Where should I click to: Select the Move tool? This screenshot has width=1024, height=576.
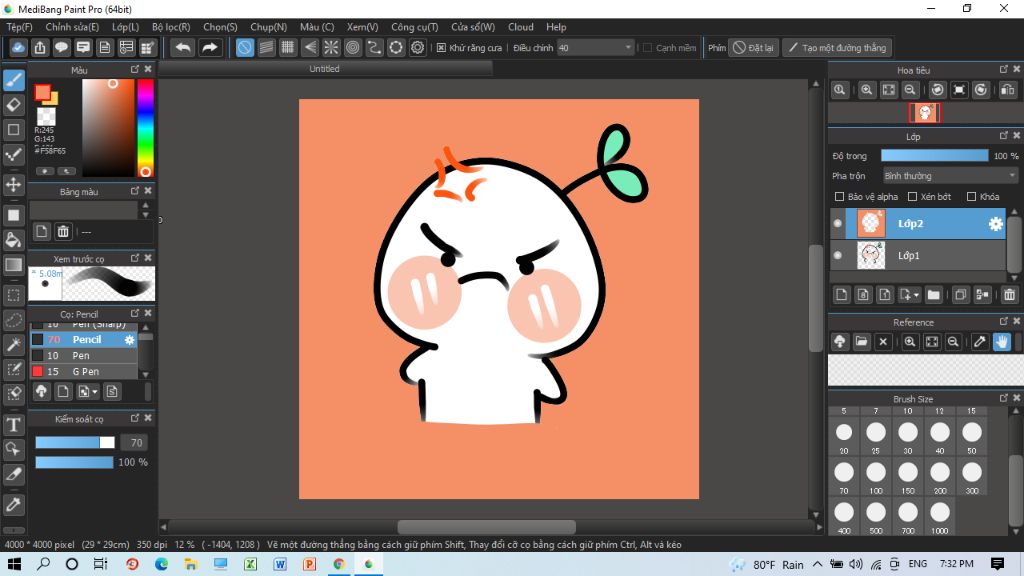coord(14,184)
